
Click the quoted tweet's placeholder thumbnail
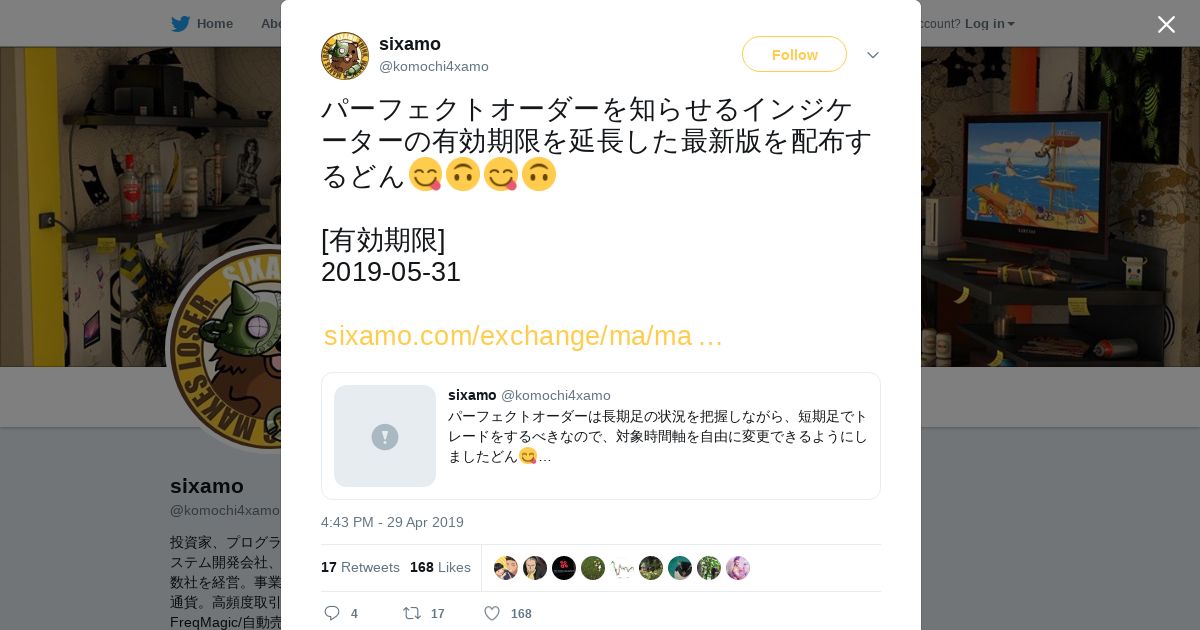385,436
